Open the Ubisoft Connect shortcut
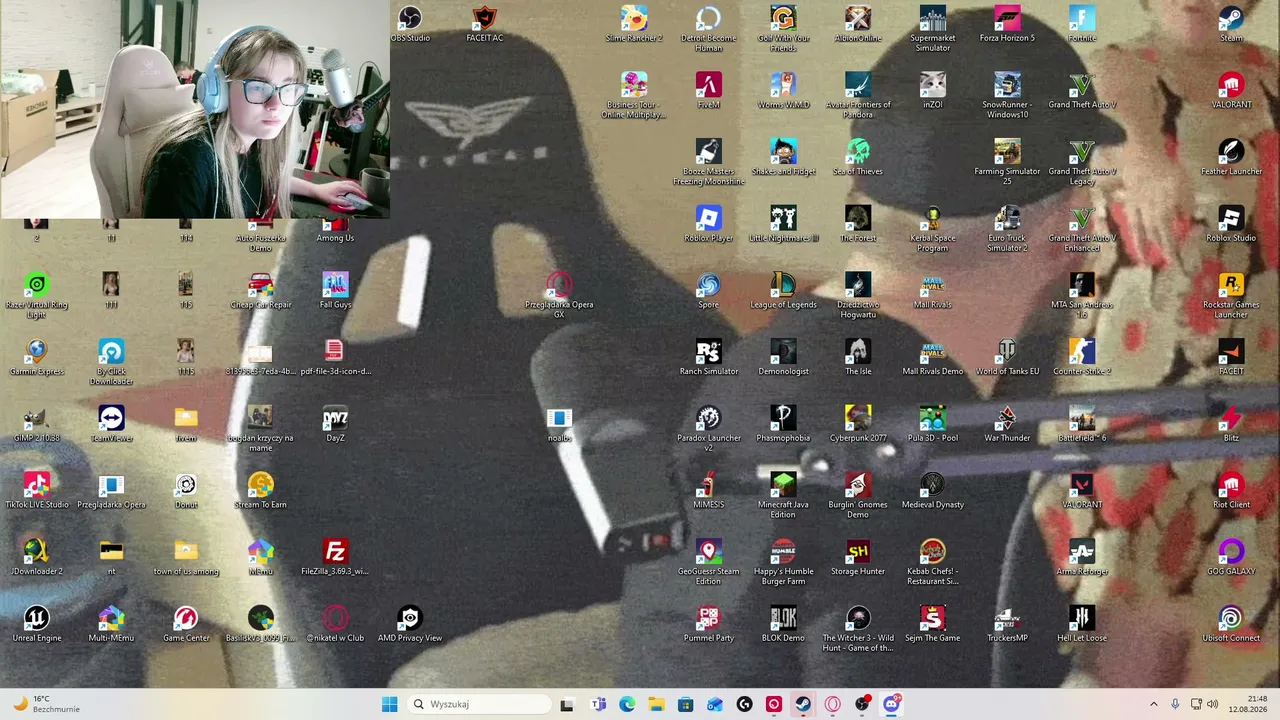The width and height of the screenshot is (1280, 720). (1231, 624)
